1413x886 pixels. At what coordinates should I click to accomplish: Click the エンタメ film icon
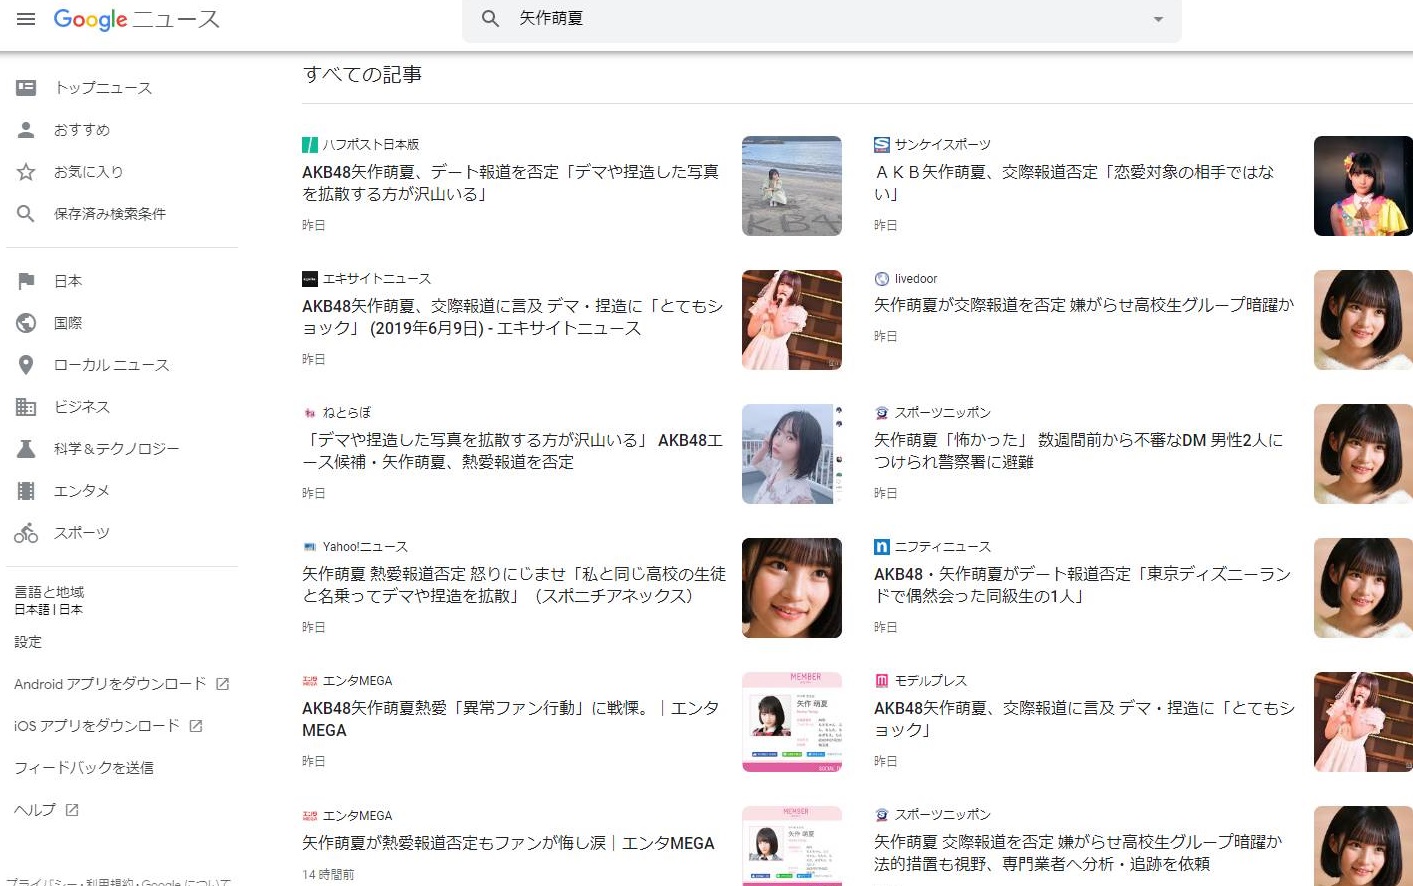tap(26, 491)
